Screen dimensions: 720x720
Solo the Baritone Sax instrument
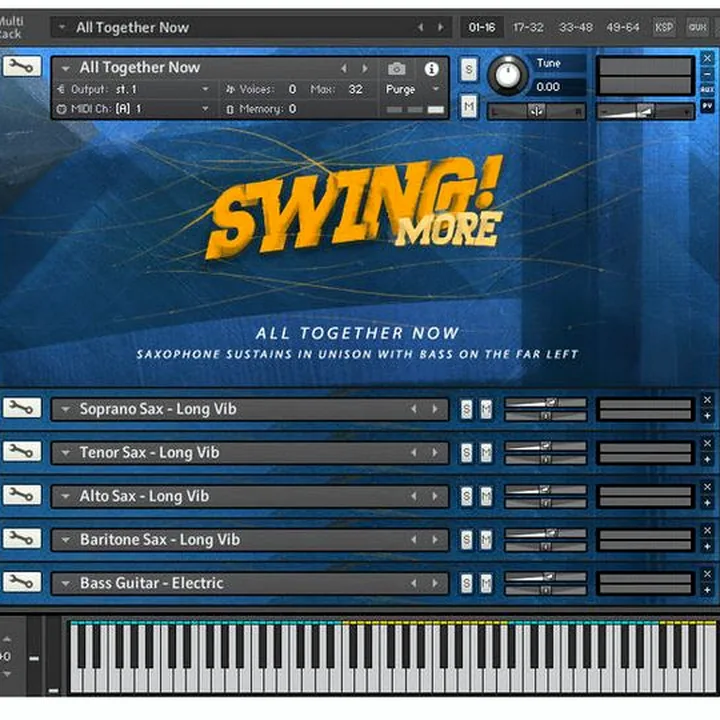point(466,540)
